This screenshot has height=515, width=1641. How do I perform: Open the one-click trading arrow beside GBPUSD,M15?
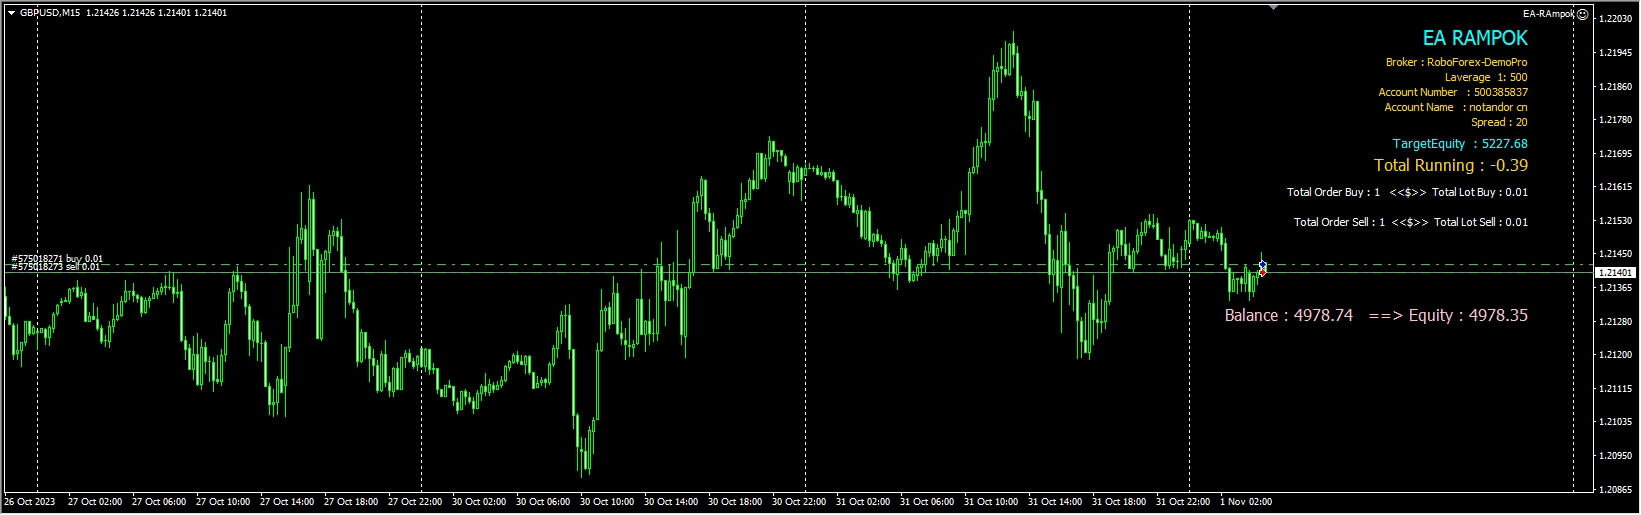point(11,13)
